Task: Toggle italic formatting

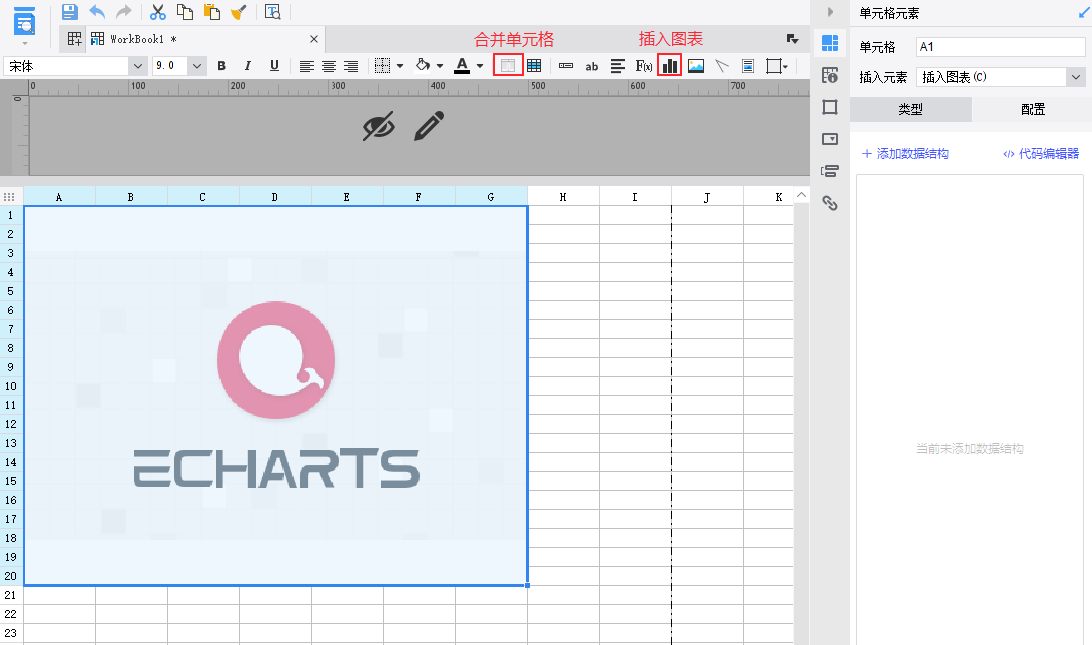Action: pyautogui.click(x=248, y=66)
